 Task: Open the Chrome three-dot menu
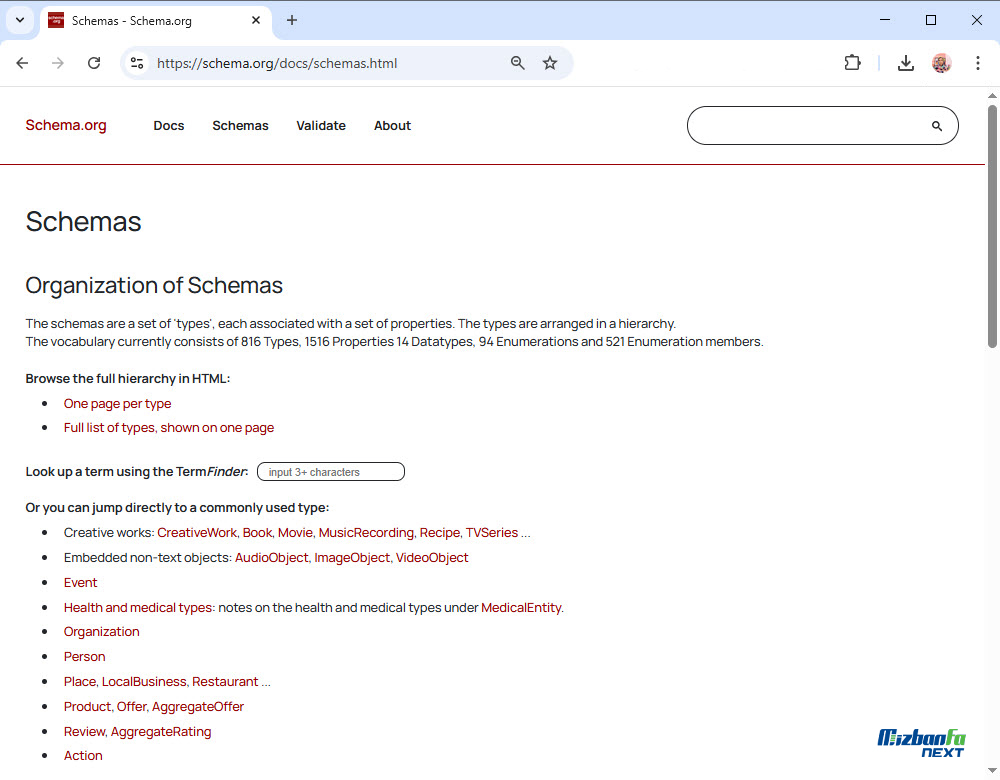point(978,63)
